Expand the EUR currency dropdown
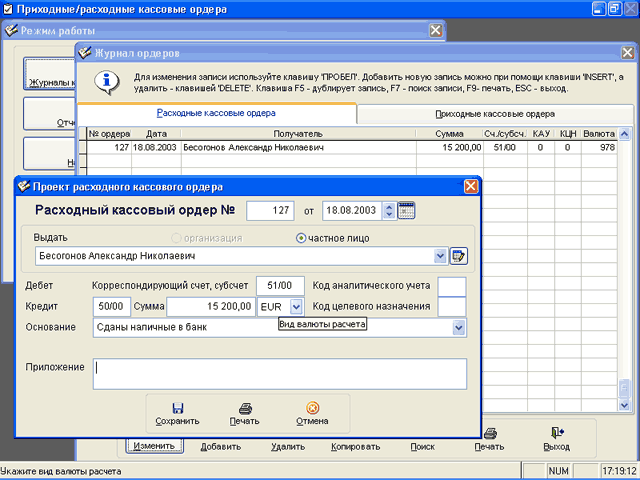Screen dimensions: 640x480 click(296, 307)
